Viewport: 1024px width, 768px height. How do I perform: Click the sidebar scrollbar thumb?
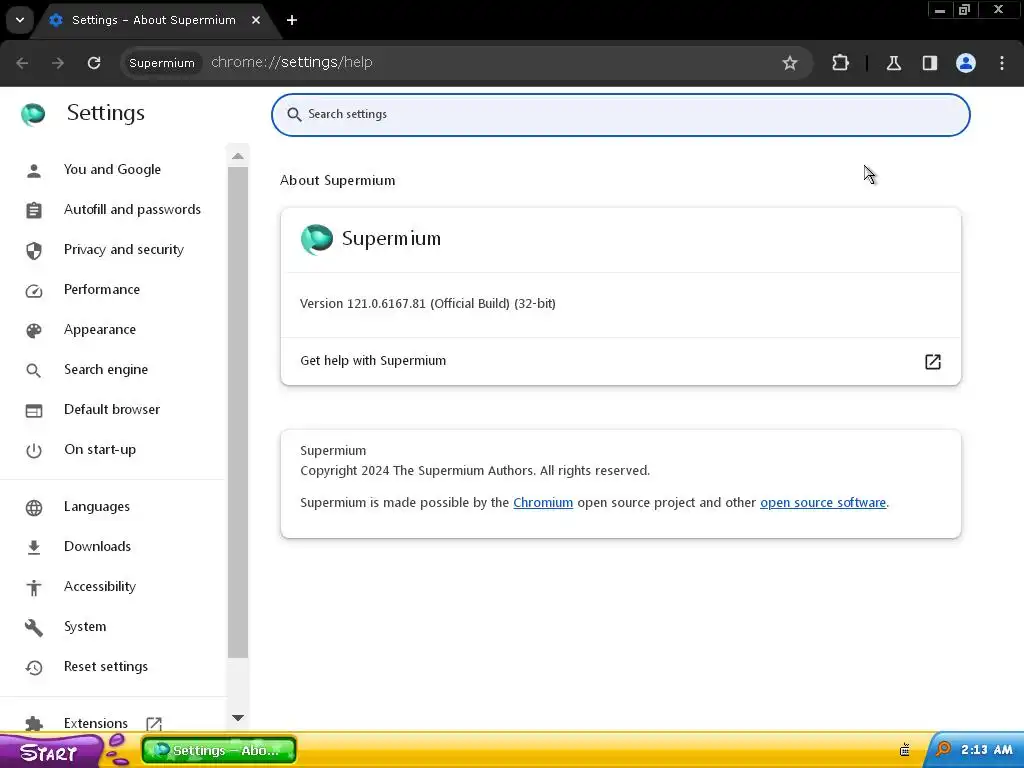[x=238, y=413]
